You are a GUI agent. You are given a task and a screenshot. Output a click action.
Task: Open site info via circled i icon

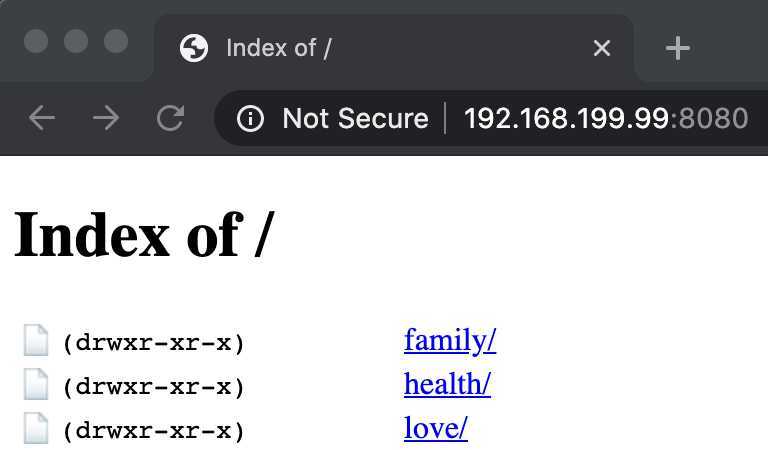(250, 118)
